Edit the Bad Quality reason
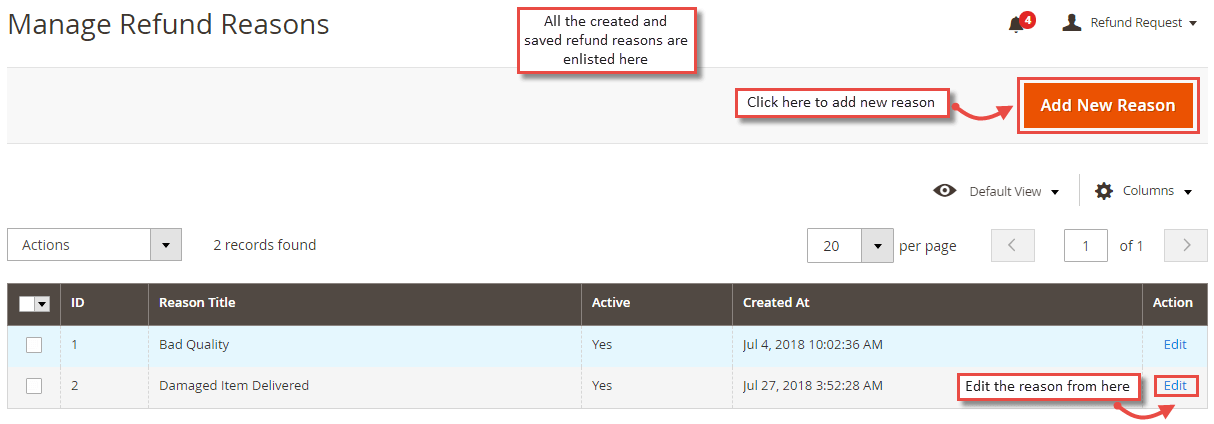 (x=1175, y=344)
